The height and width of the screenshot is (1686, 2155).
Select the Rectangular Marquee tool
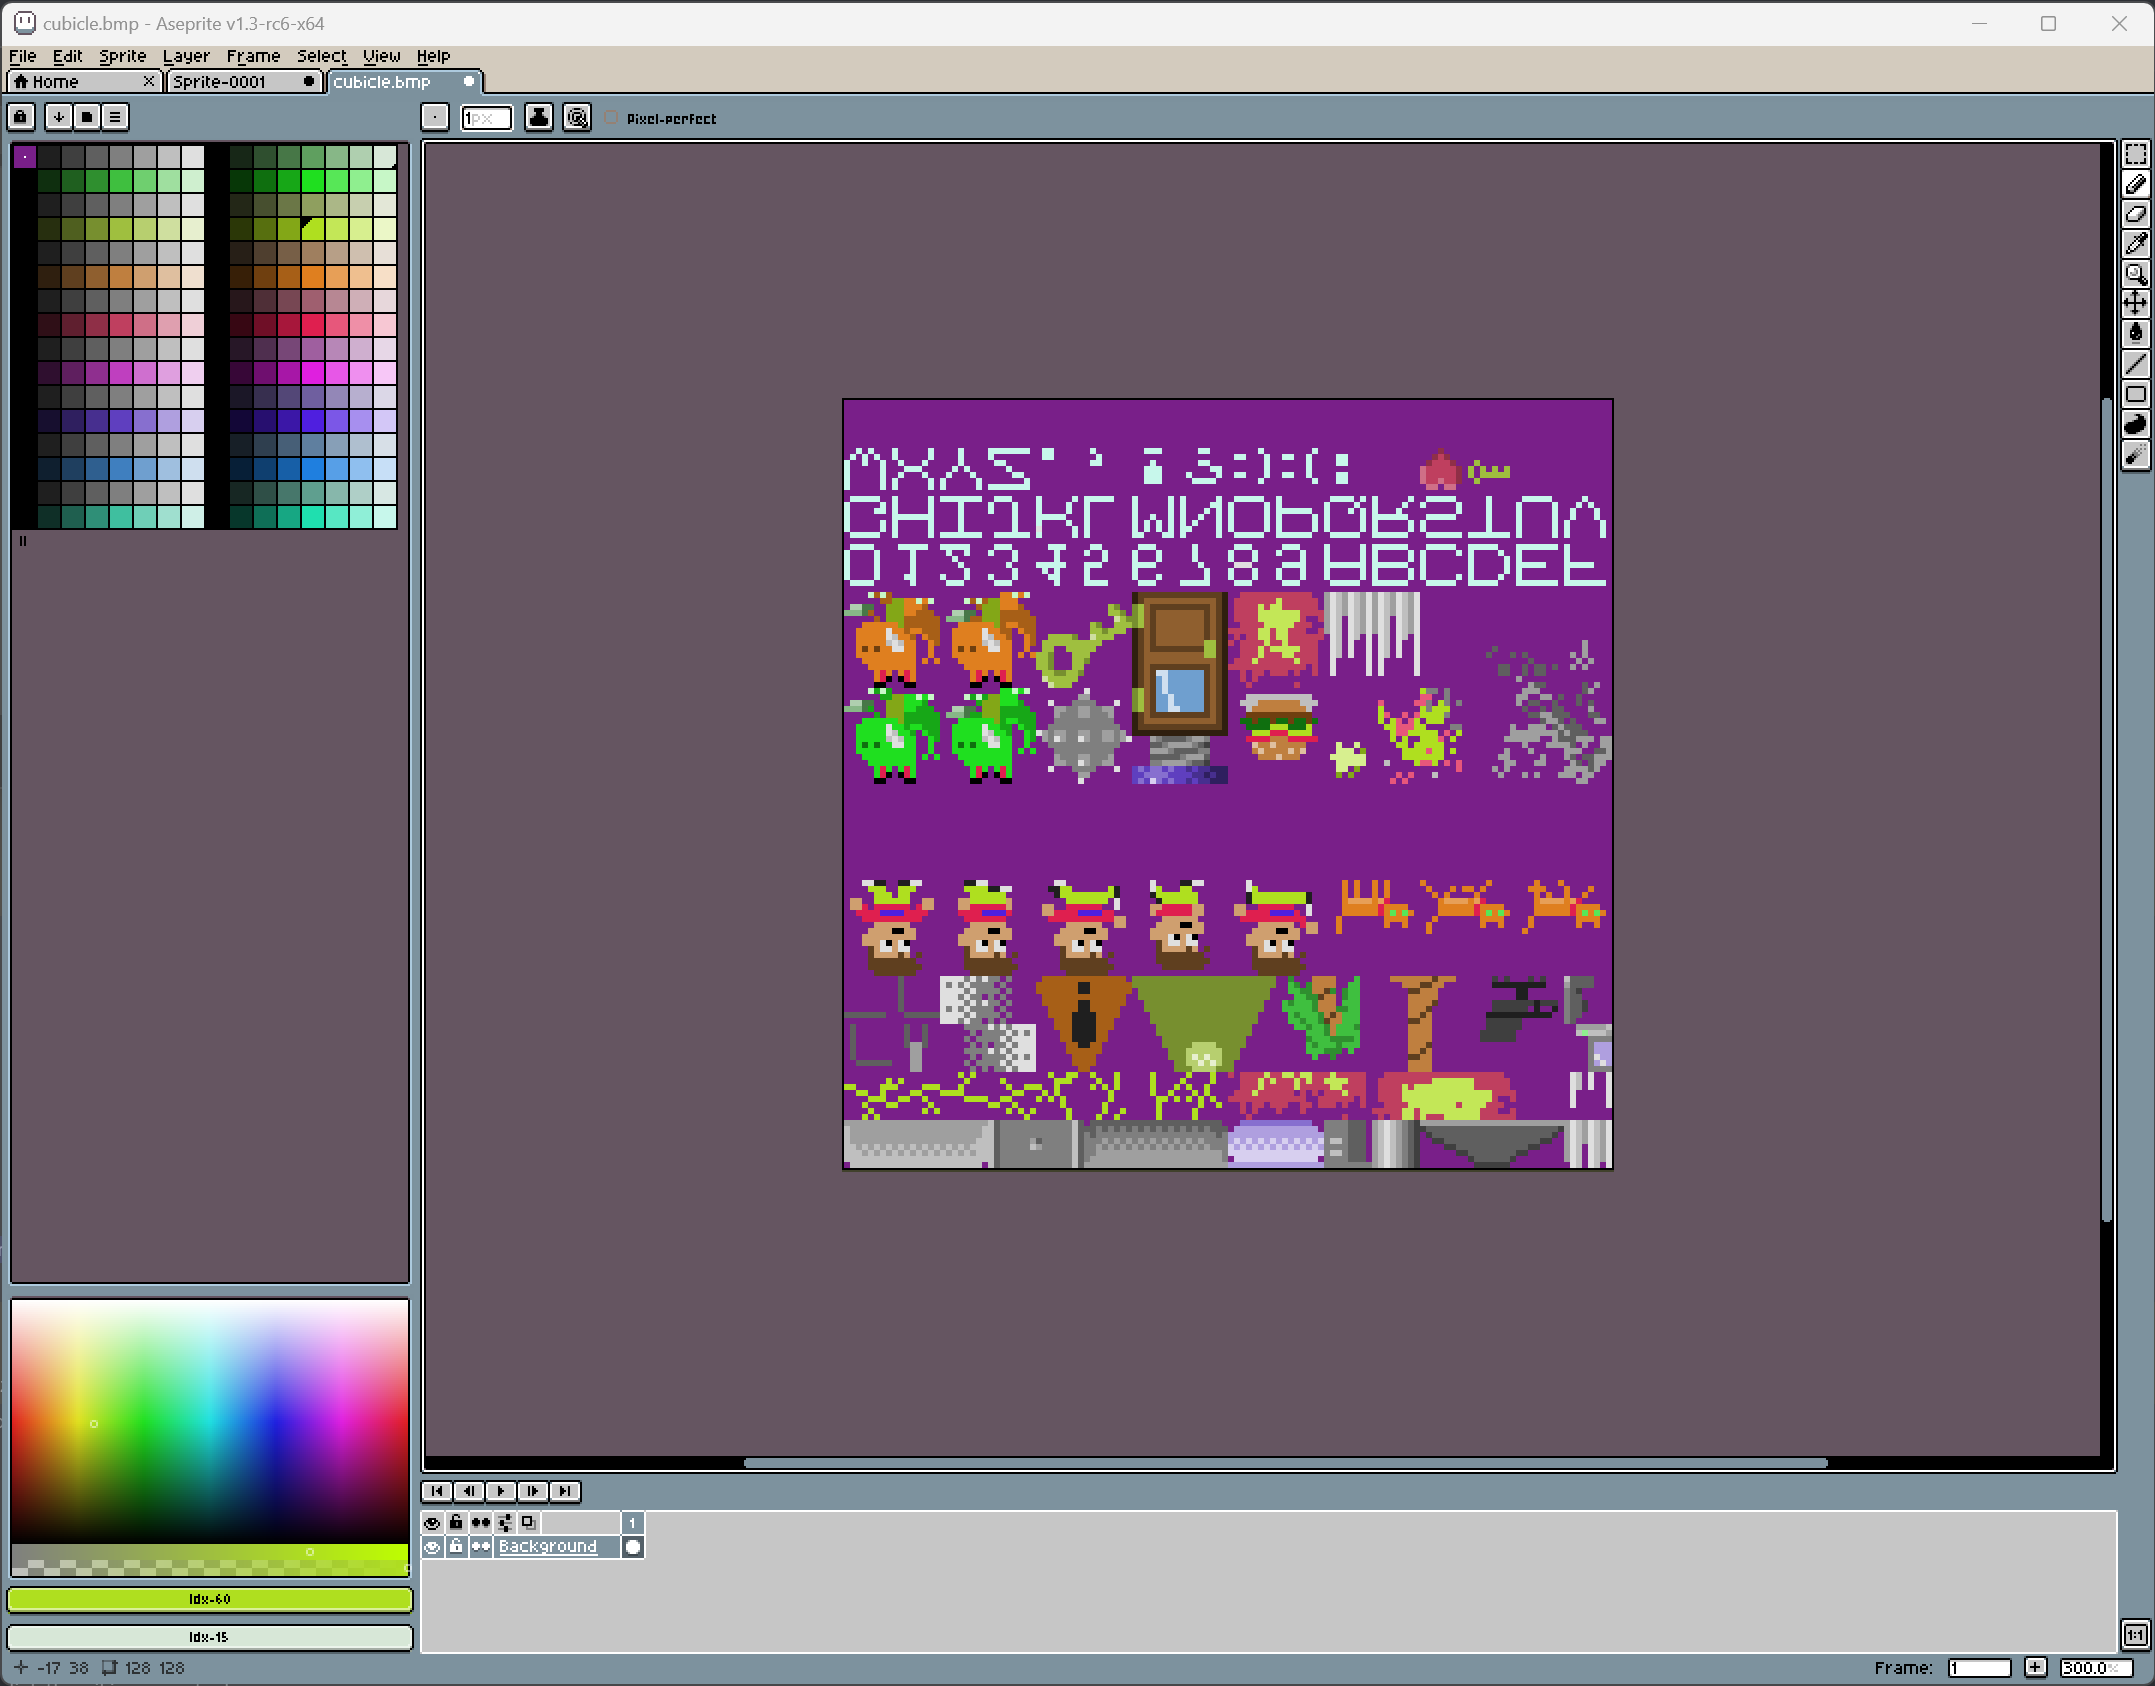[x=2135, y=155]
